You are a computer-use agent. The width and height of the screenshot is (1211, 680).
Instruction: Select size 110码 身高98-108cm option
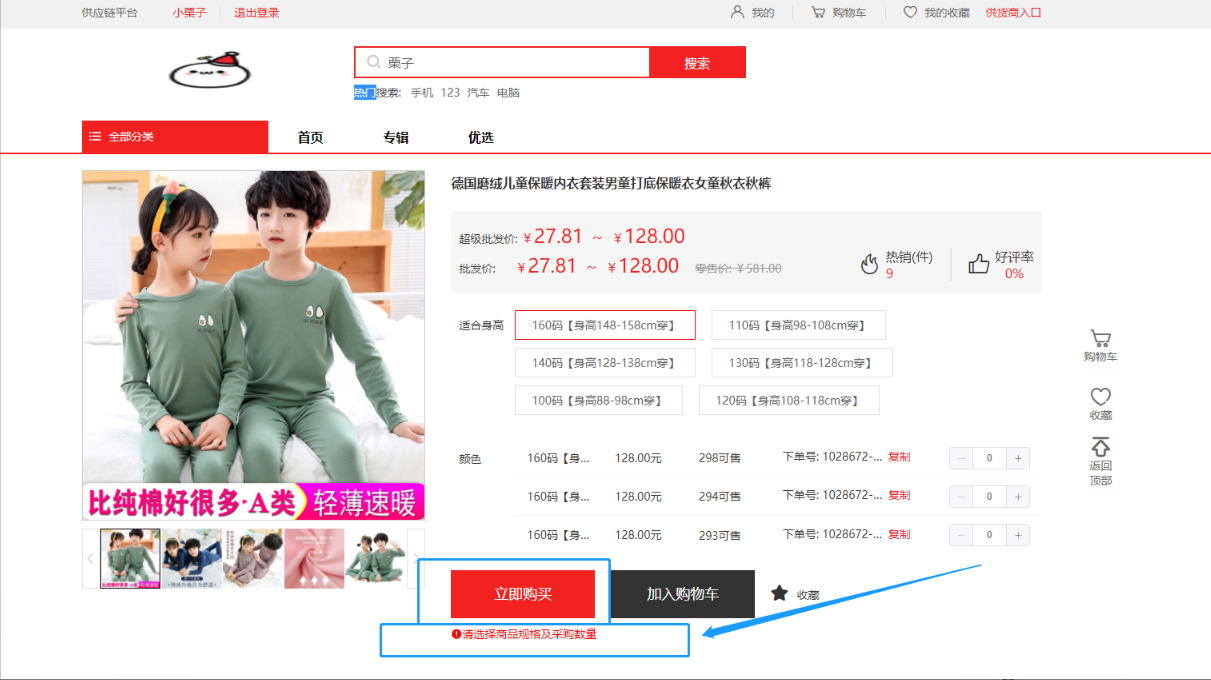(798, 325)
